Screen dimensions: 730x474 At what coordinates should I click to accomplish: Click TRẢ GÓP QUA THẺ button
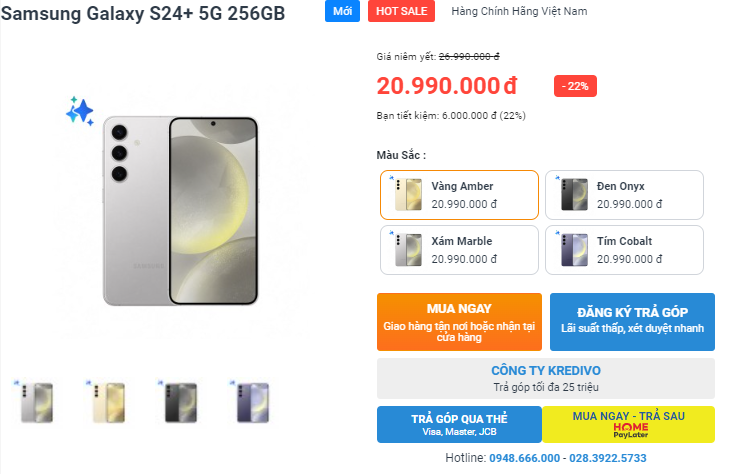click(x=459, y=424)
